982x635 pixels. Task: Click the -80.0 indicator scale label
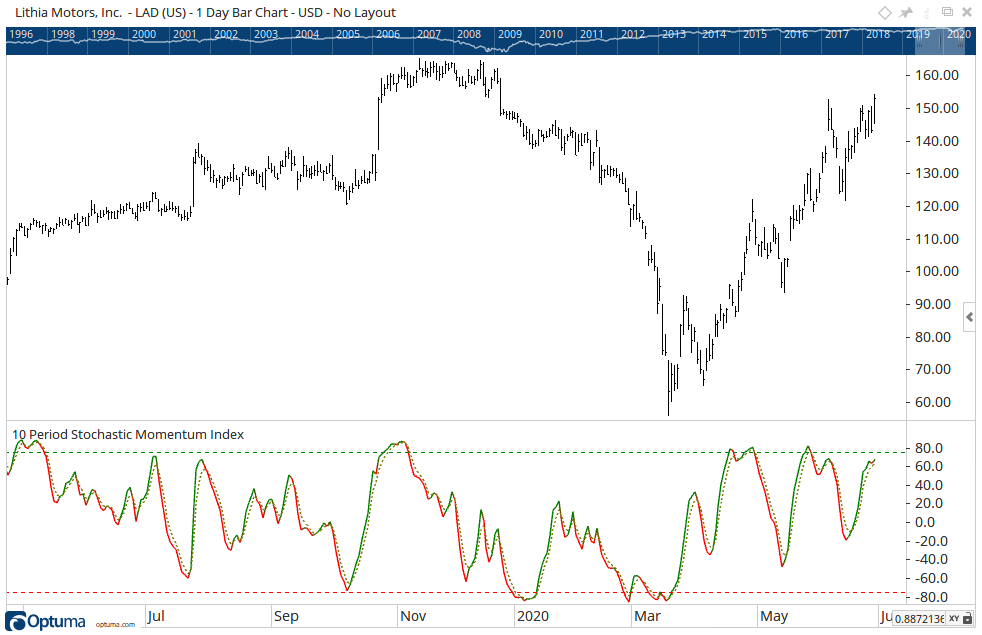pyautogui.click(x=930, y=596)
